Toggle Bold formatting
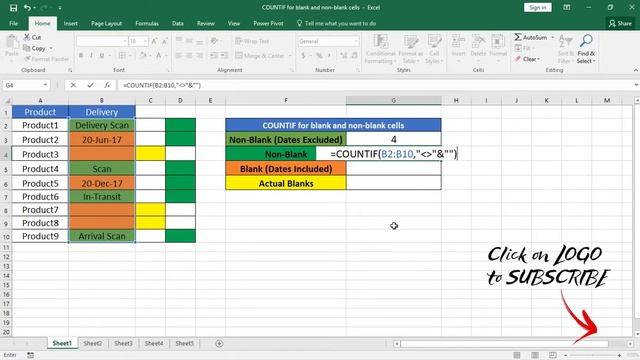 (x=81, y=55)
